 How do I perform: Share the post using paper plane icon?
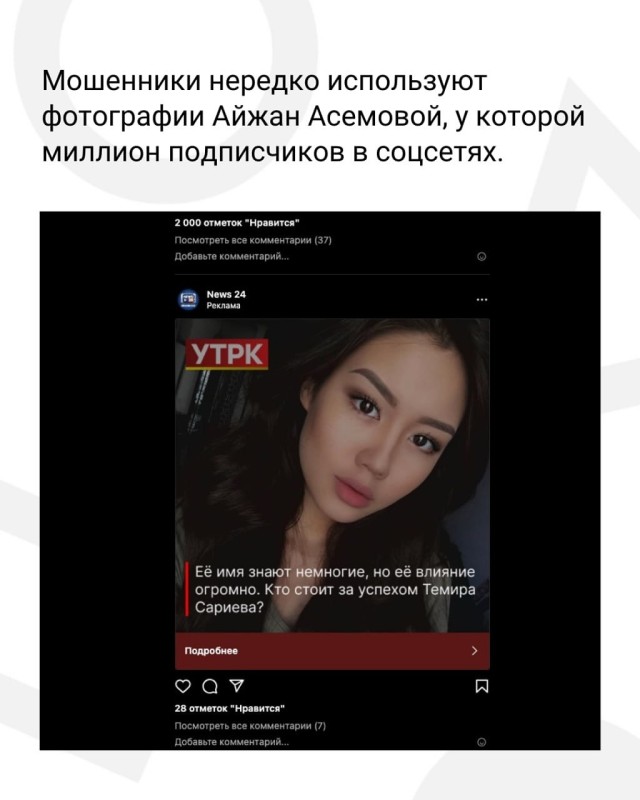(x=236, y=685)
